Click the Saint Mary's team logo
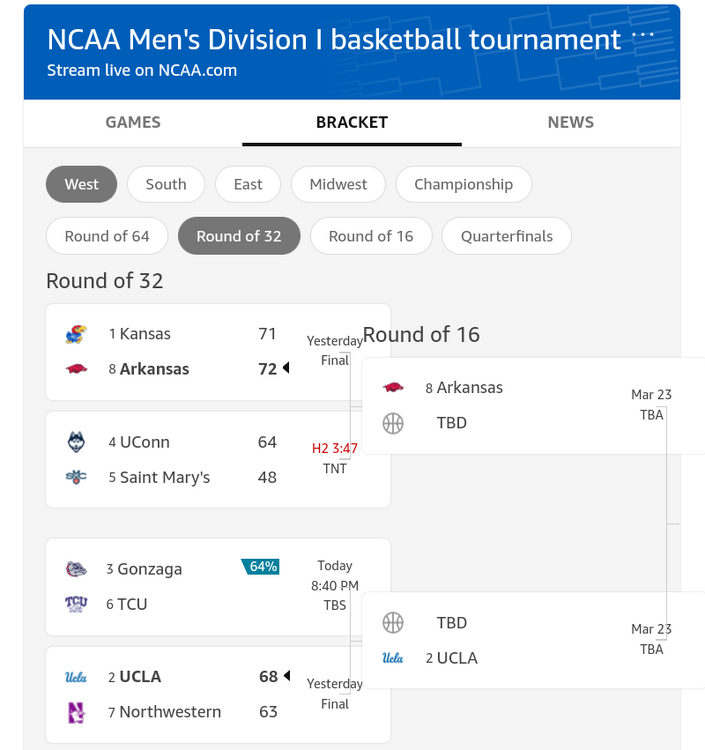This screenshot has width=705, height=750. click(76, 477)
